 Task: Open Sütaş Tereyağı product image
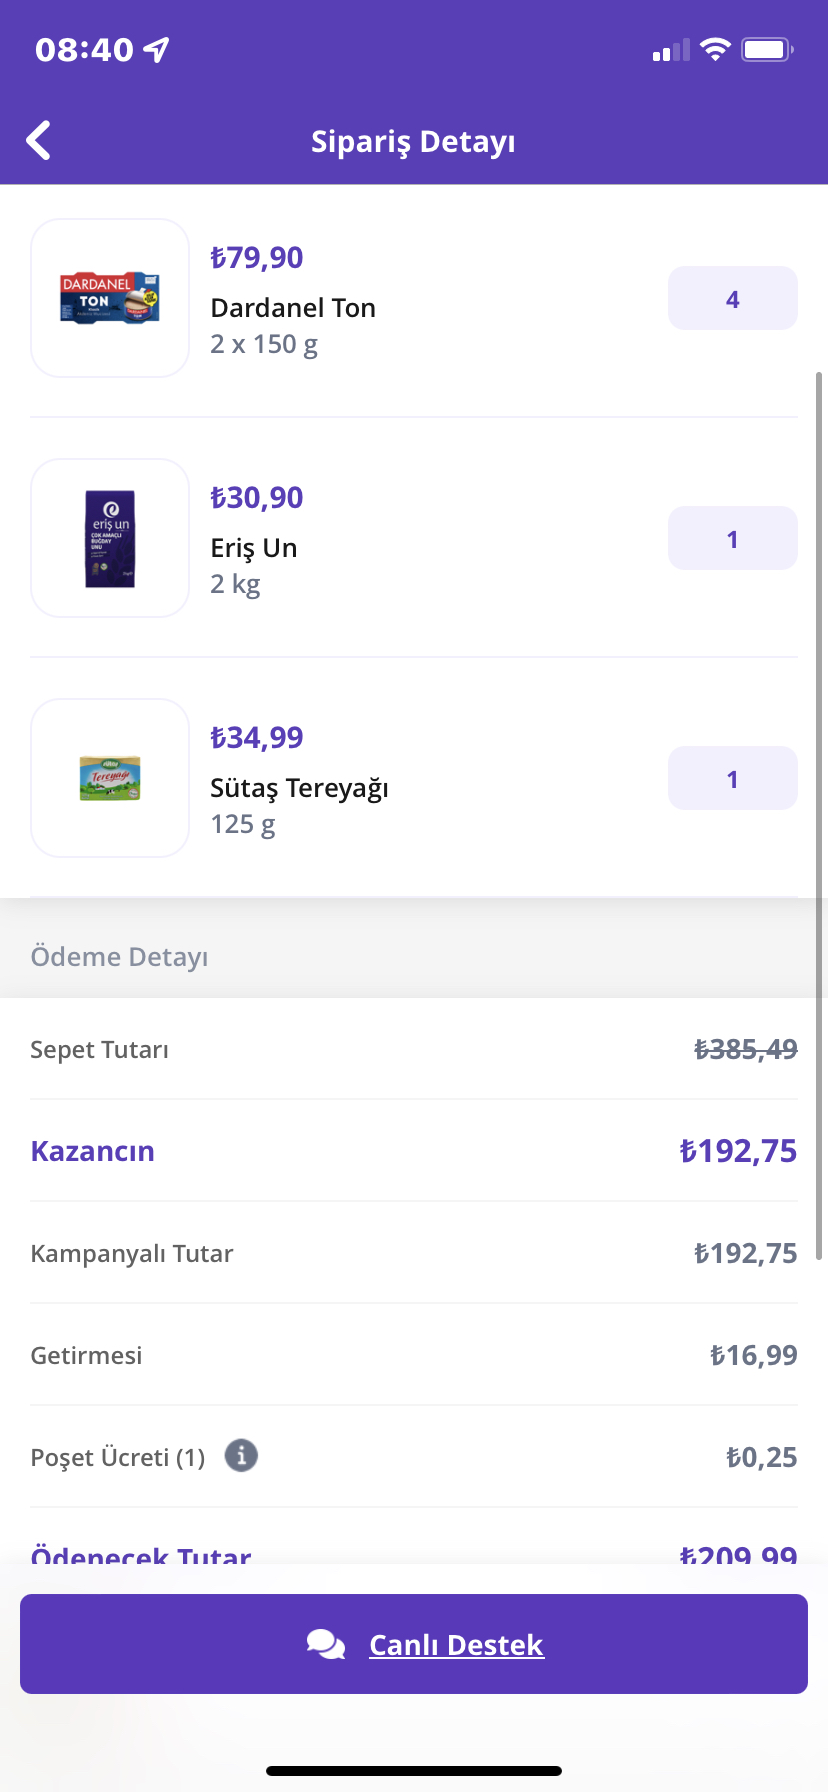[110, 778]
